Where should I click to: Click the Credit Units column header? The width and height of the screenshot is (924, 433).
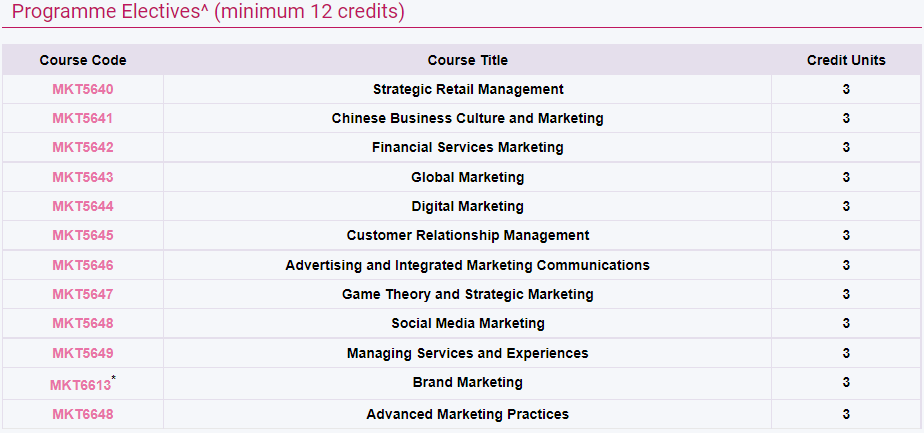(846, 60)
